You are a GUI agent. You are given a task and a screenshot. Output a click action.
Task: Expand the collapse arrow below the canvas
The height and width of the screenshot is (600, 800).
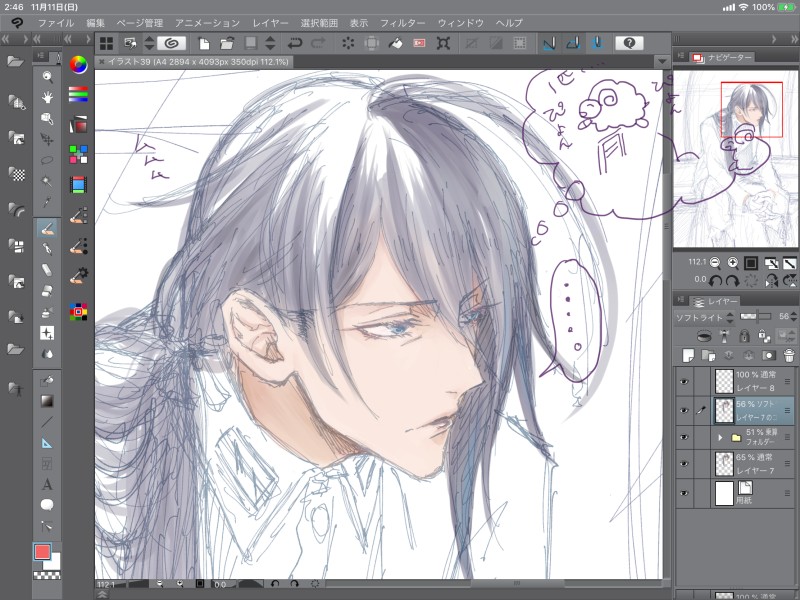[x=102, y=594]
